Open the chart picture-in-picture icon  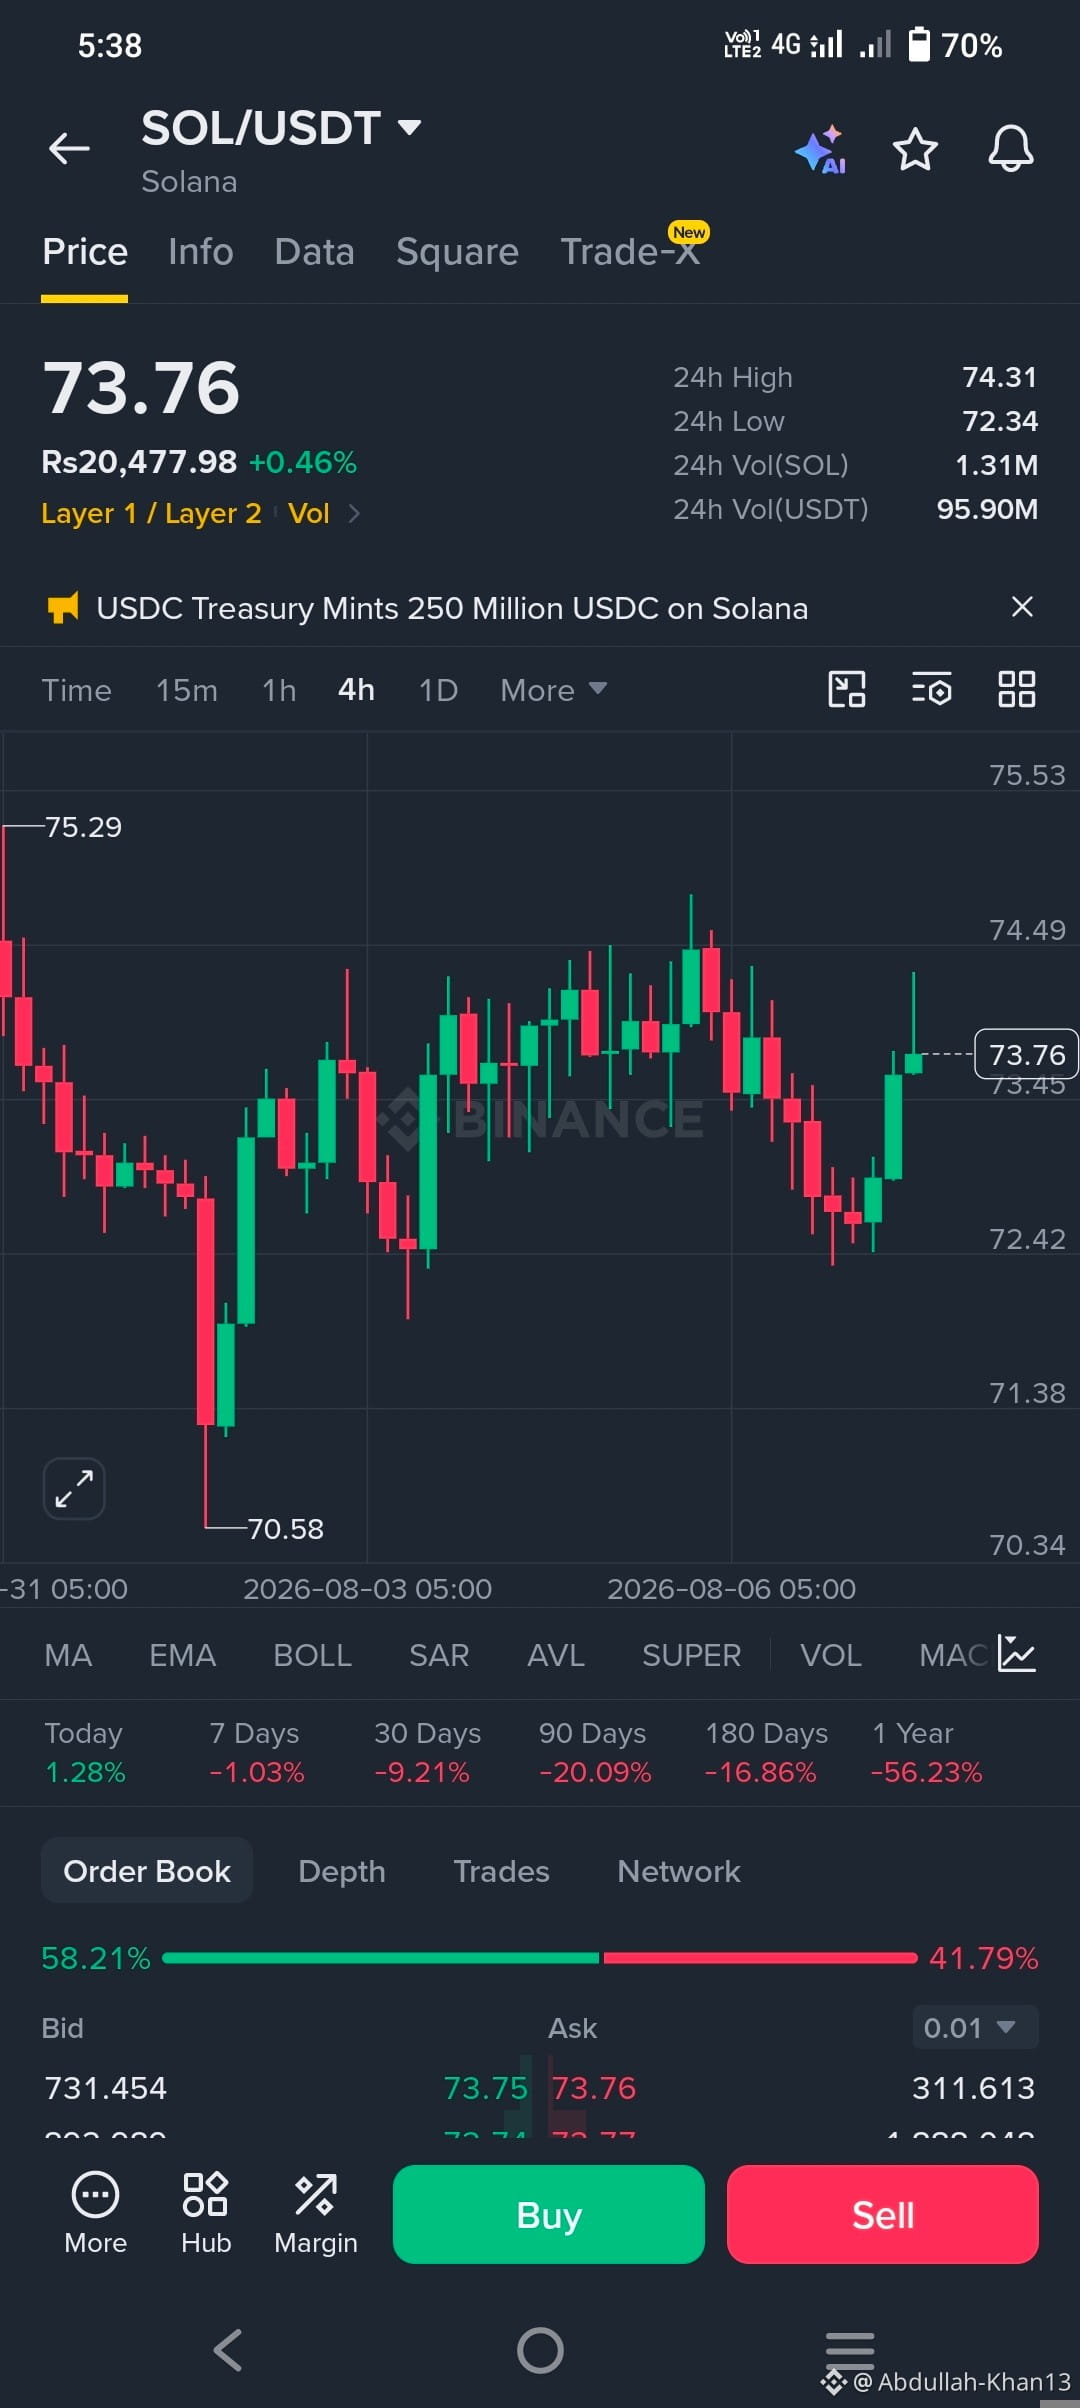click(x=847, y=689)
